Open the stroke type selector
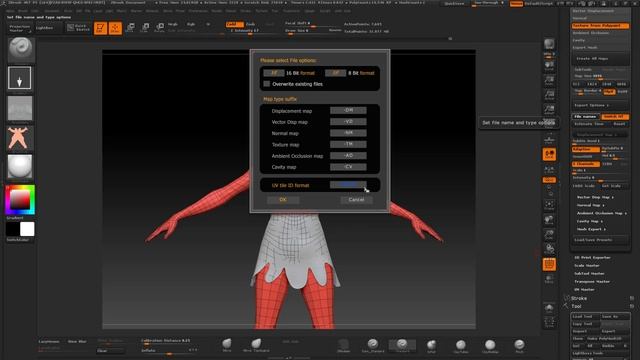The image size is (640, 360). tap(20, 78)
